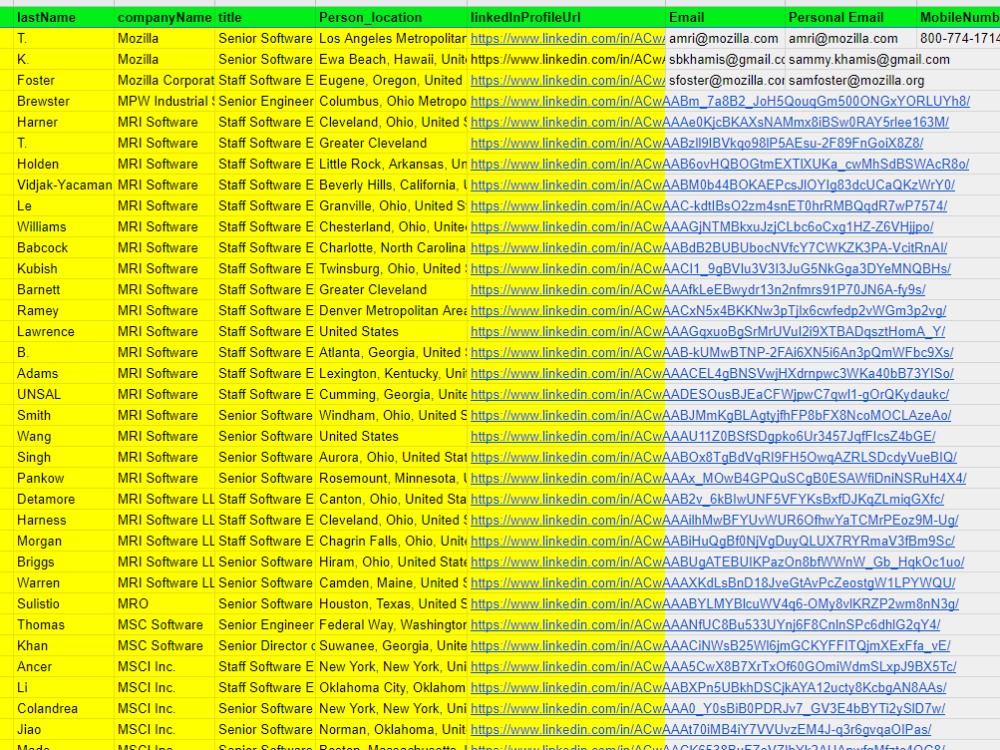Select location cell Rosemount, Minnesota
The width and height of the screenshot is (1000, 750).
click(392, 478)
